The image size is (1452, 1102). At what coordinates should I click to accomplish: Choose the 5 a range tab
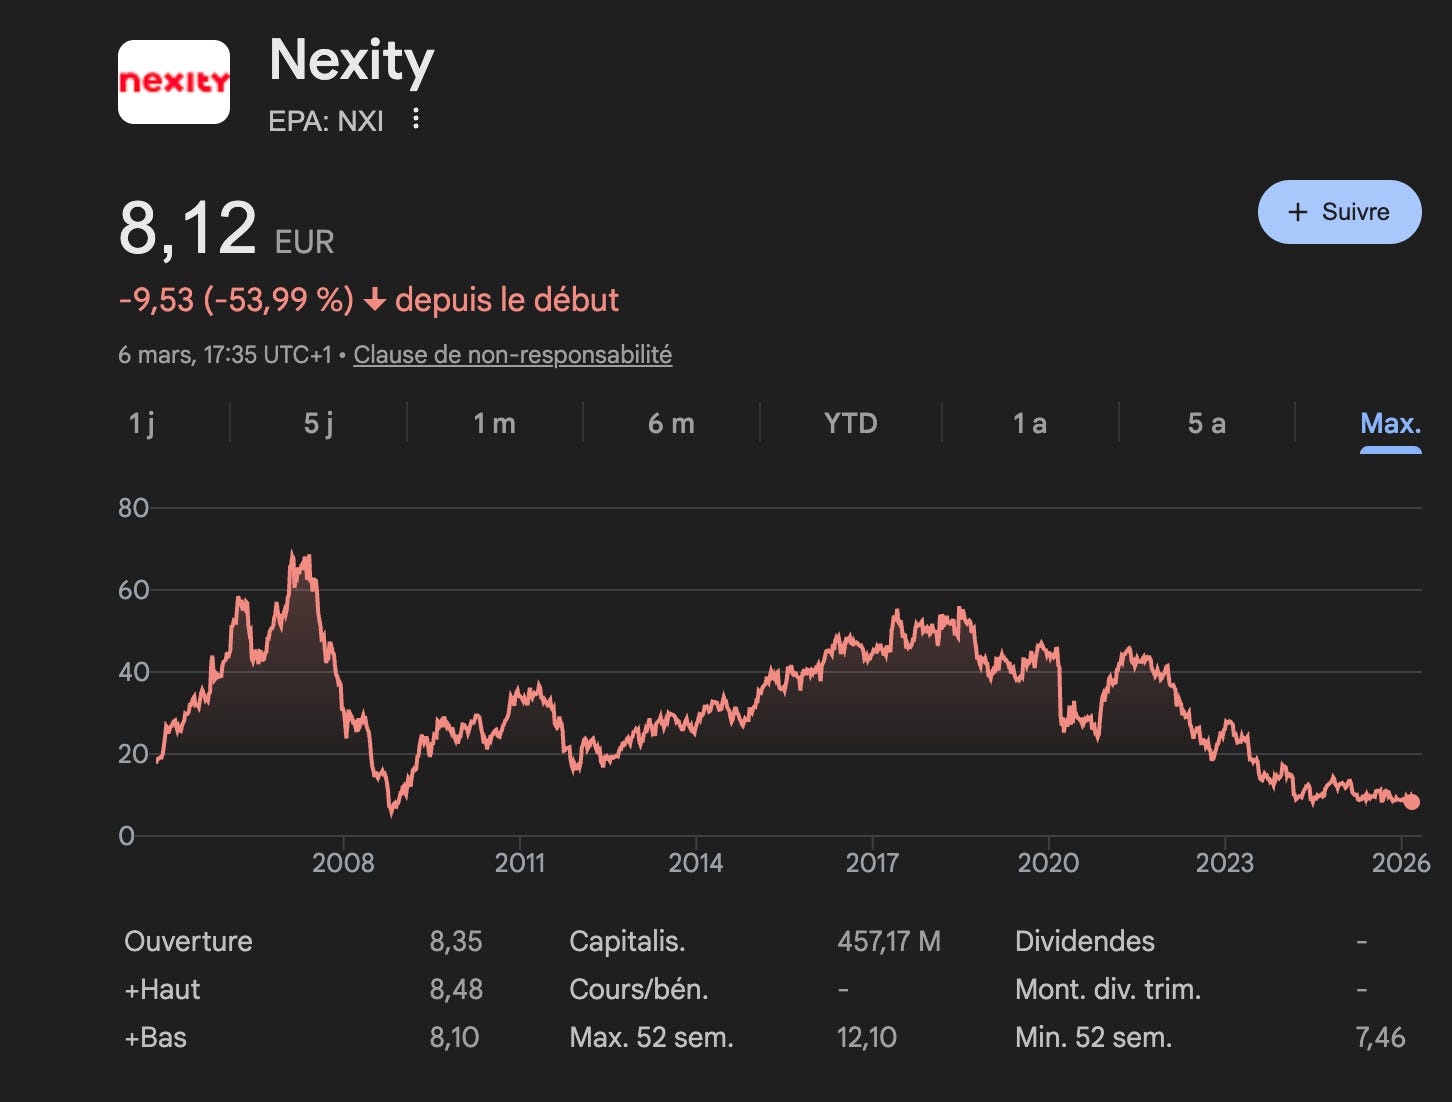(x=1206, y=423)
